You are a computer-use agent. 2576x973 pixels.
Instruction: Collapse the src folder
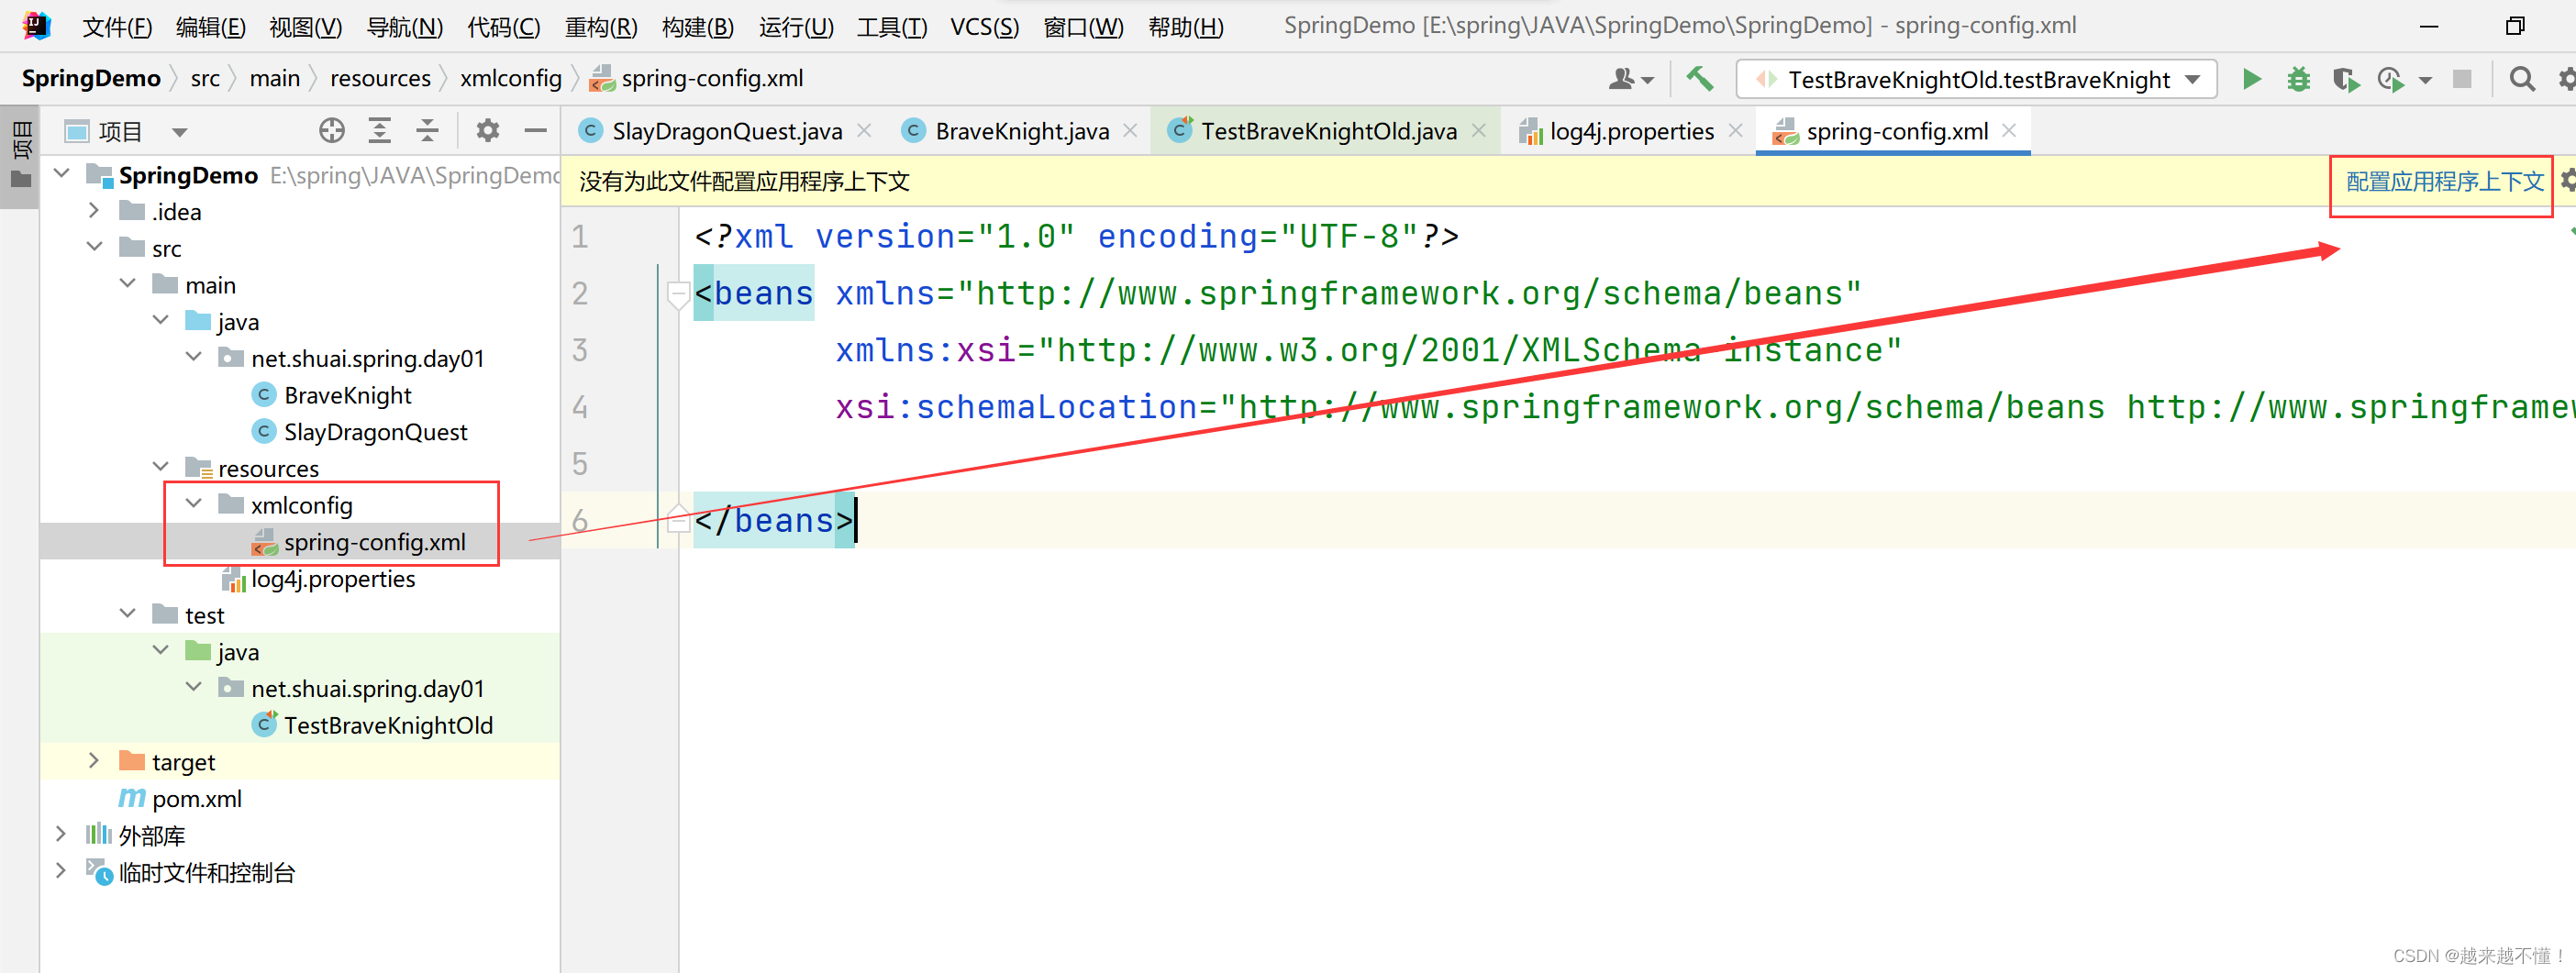pos(94,248)
